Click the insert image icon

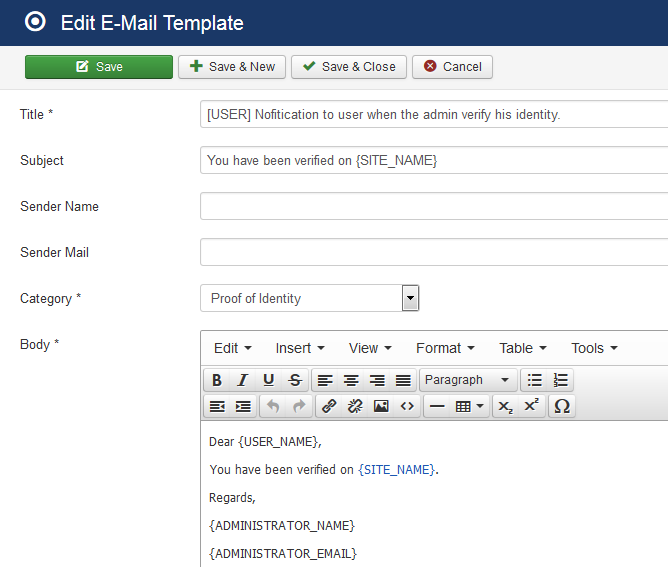381,406
